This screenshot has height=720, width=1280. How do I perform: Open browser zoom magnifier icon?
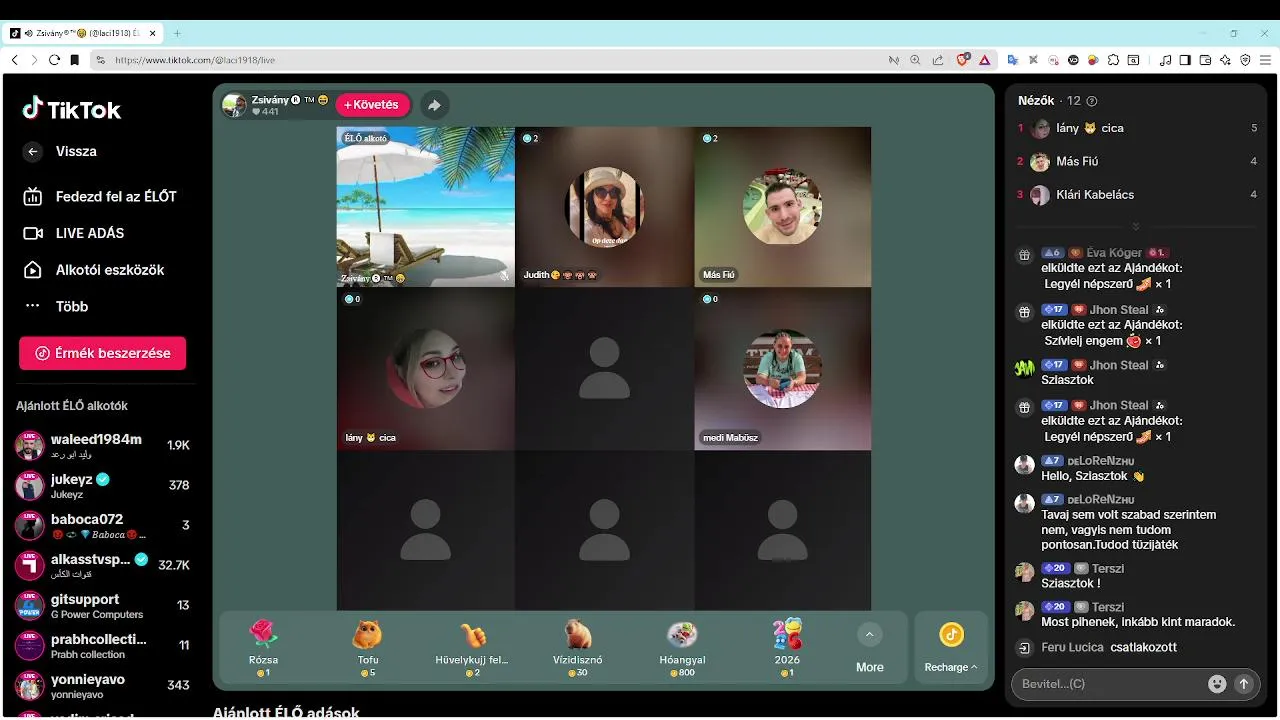[915, 60]
